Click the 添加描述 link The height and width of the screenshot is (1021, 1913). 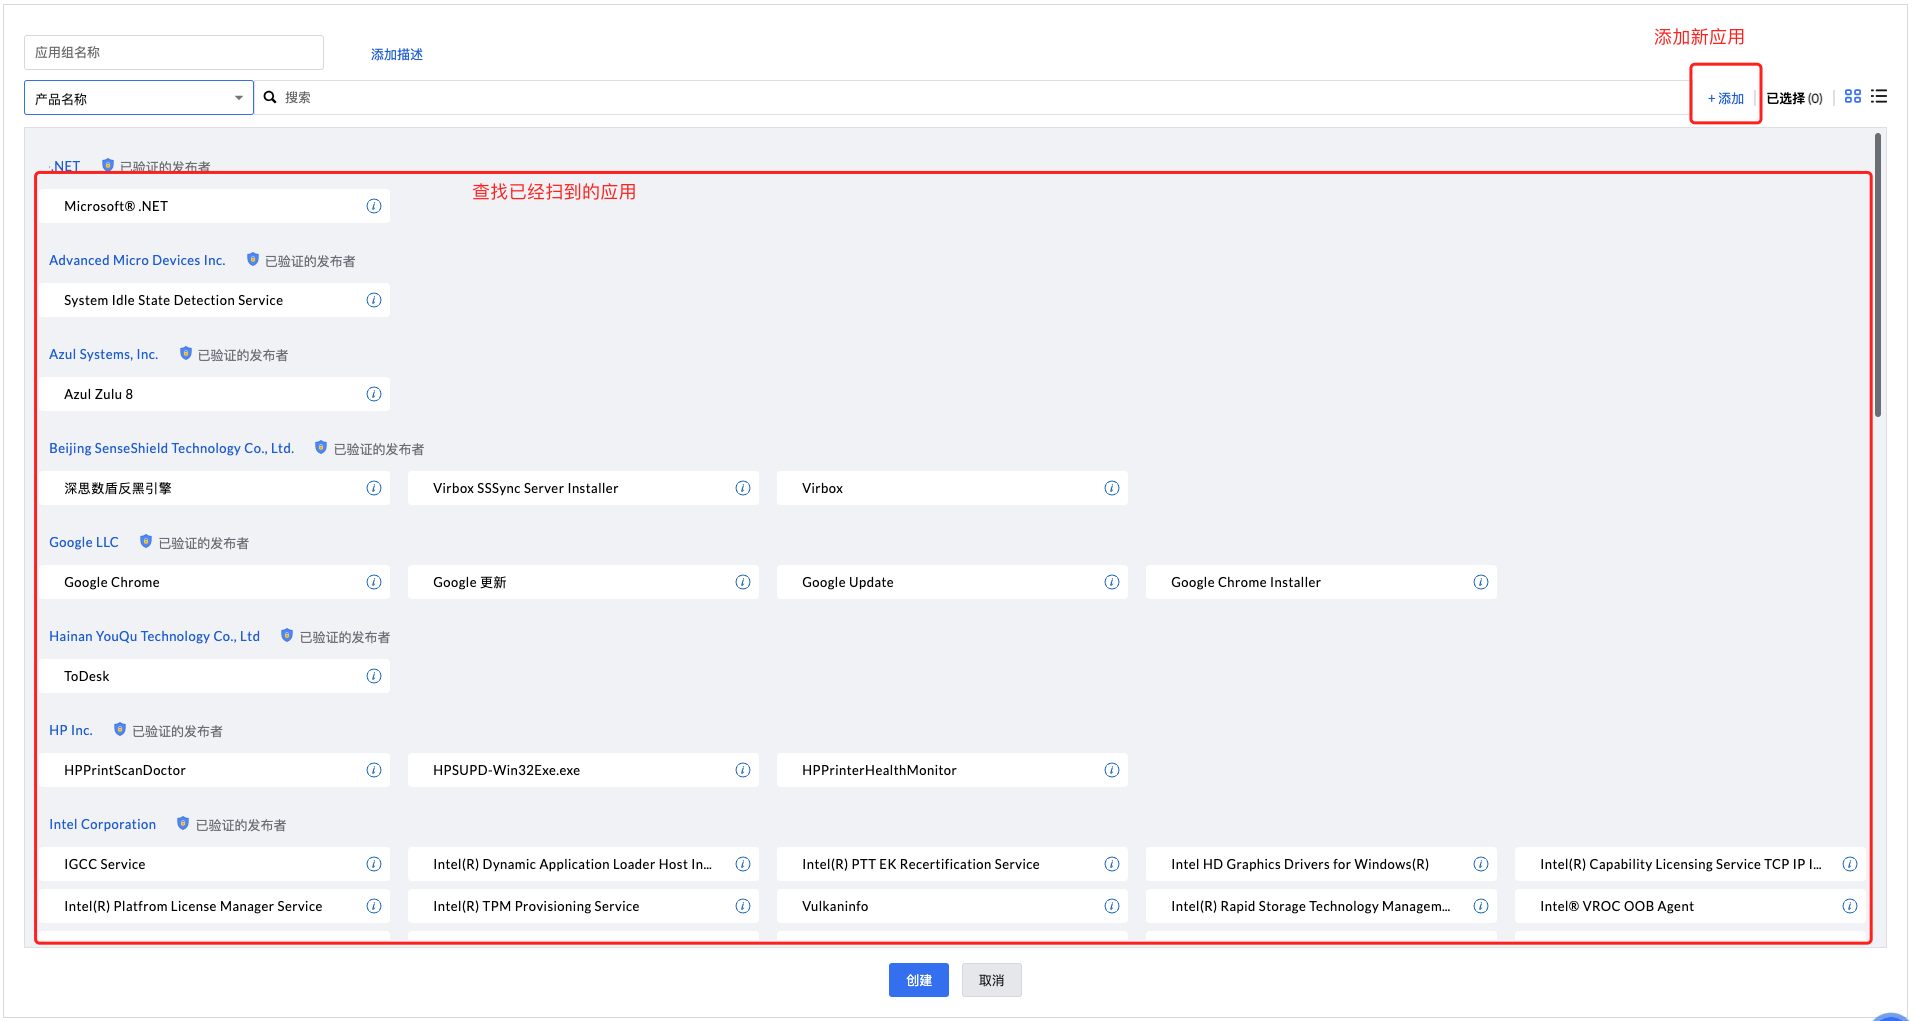point(397,54)
